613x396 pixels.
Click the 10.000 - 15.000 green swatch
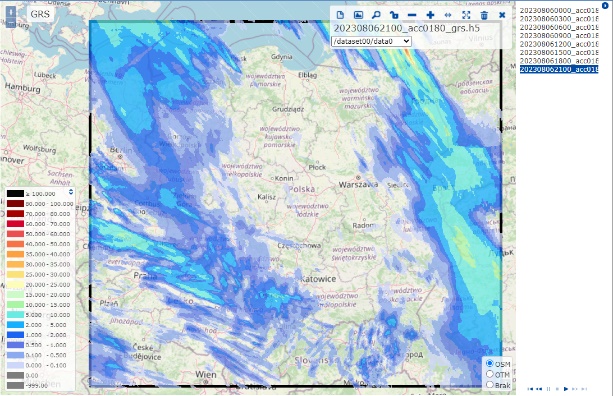tap(15, 305)
